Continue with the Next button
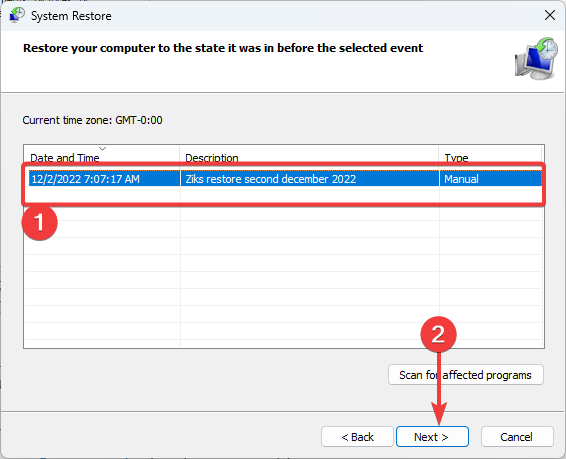The width and height of the screenshot is (566, 459). [x=432, y=437]
